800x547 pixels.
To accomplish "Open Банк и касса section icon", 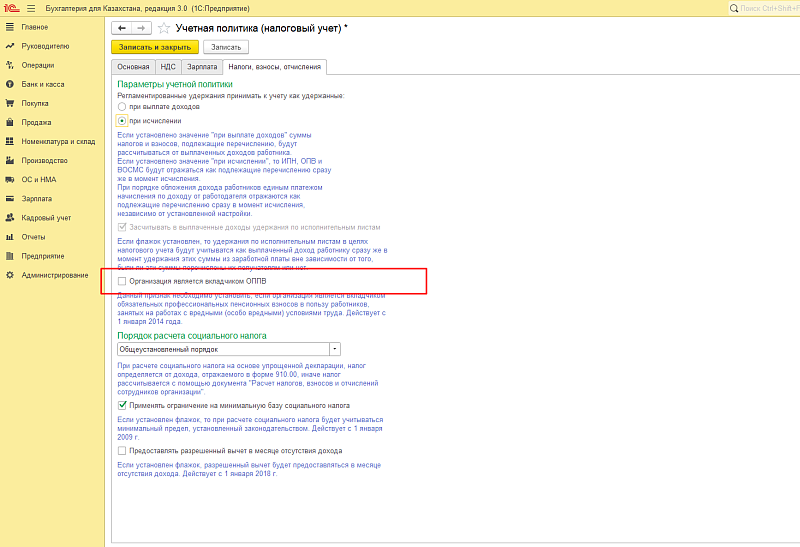I will (9, 84).
